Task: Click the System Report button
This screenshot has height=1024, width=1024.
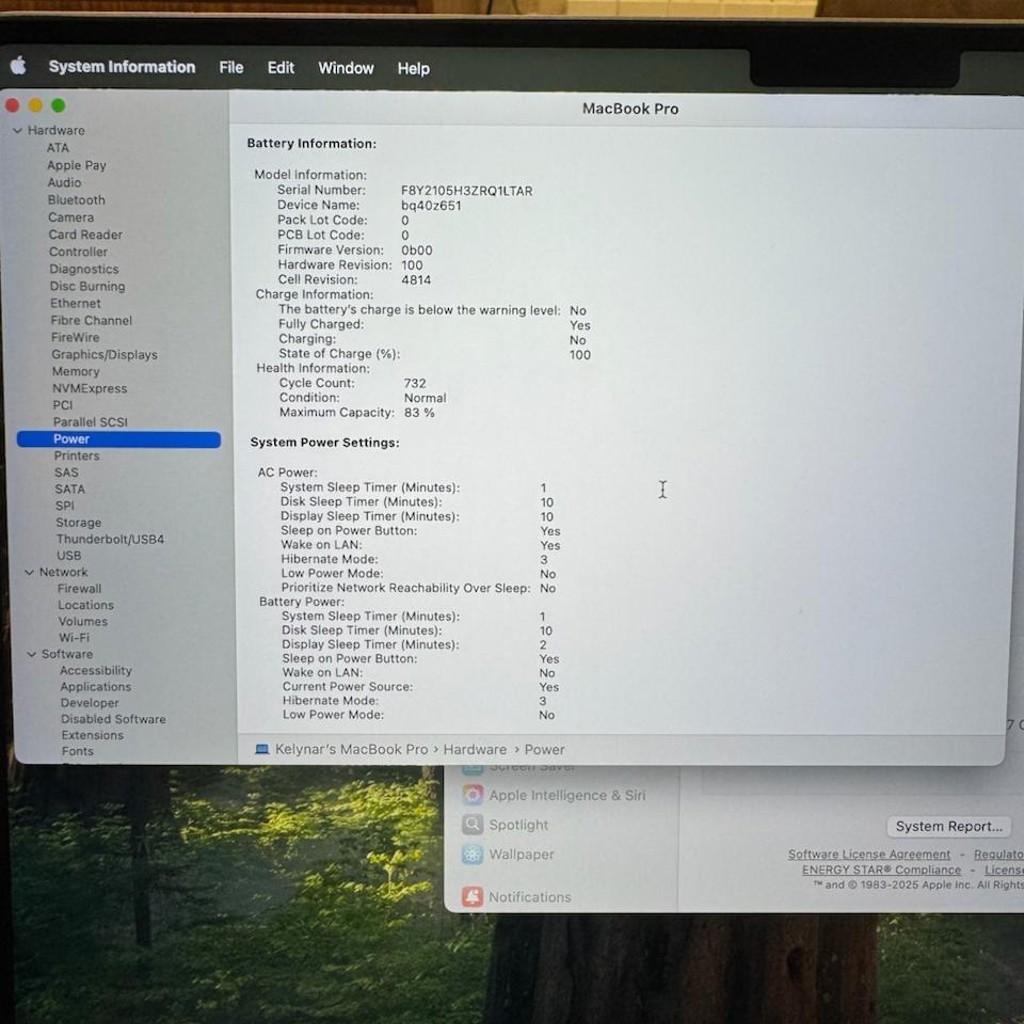Action: pyautogui.click(x=948, y=826)
